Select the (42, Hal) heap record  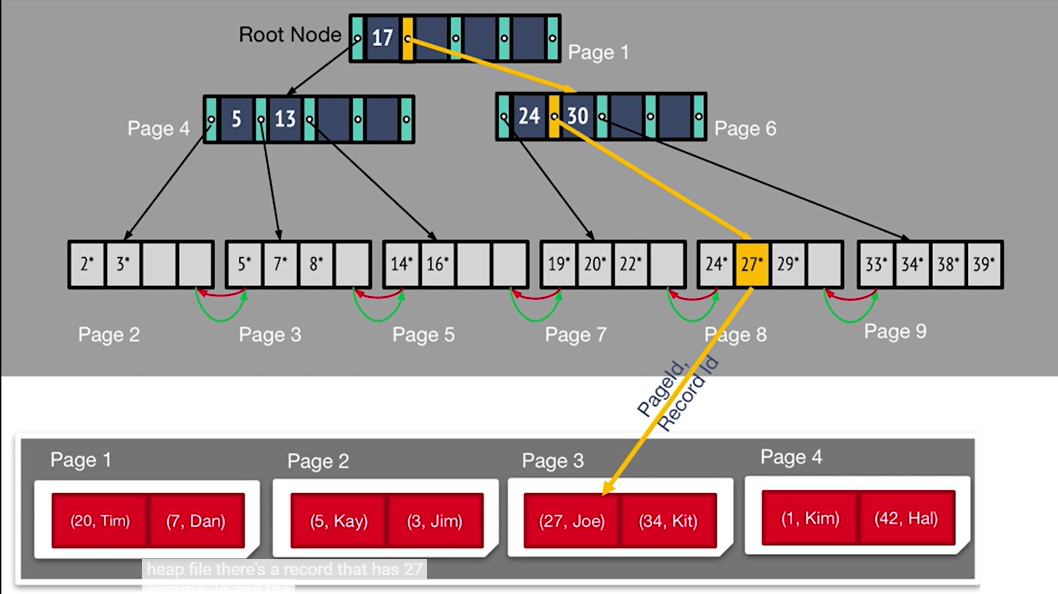click(908, 518)
